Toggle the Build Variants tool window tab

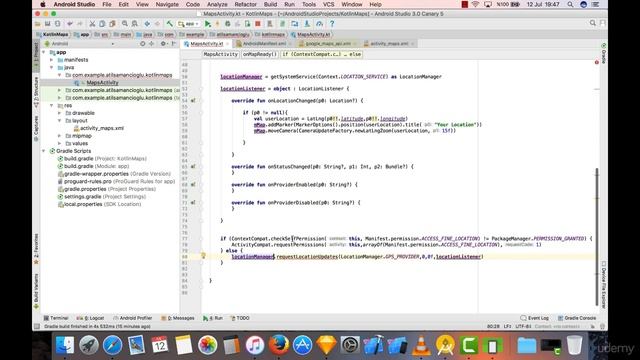coord(36,291)
